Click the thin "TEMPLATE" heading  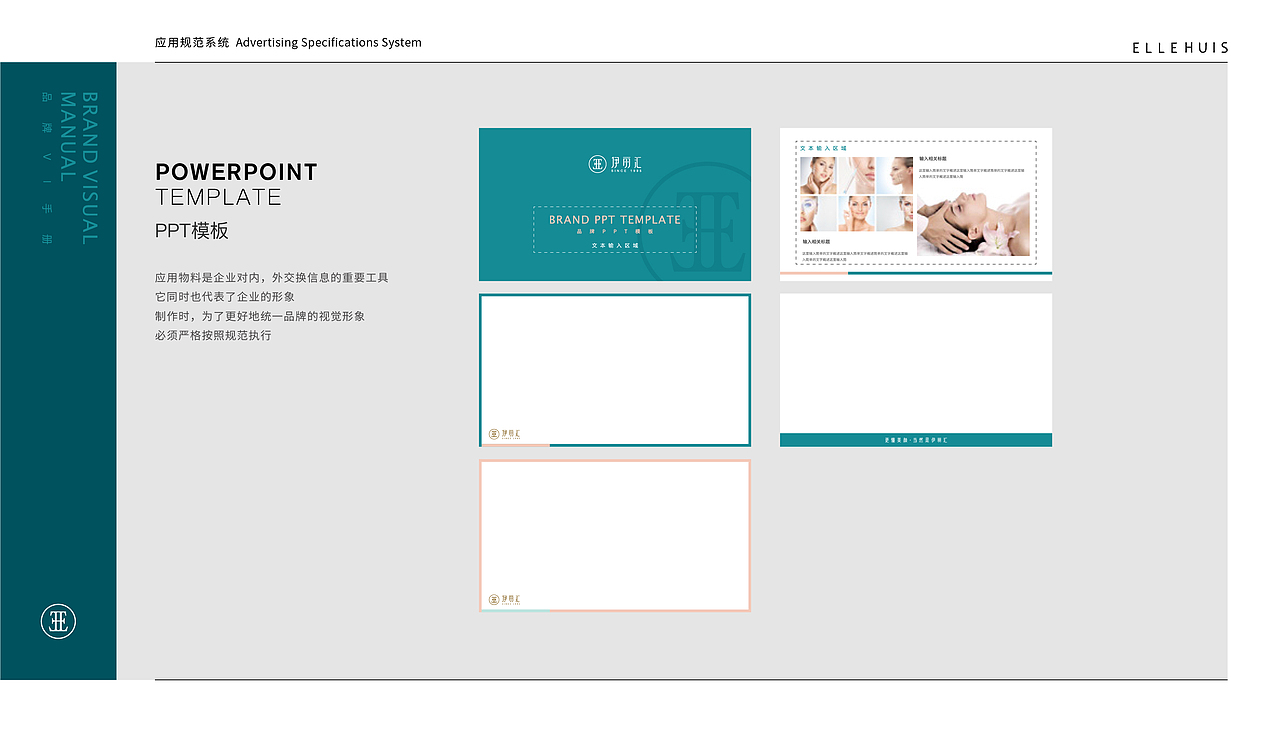[219, 197]
